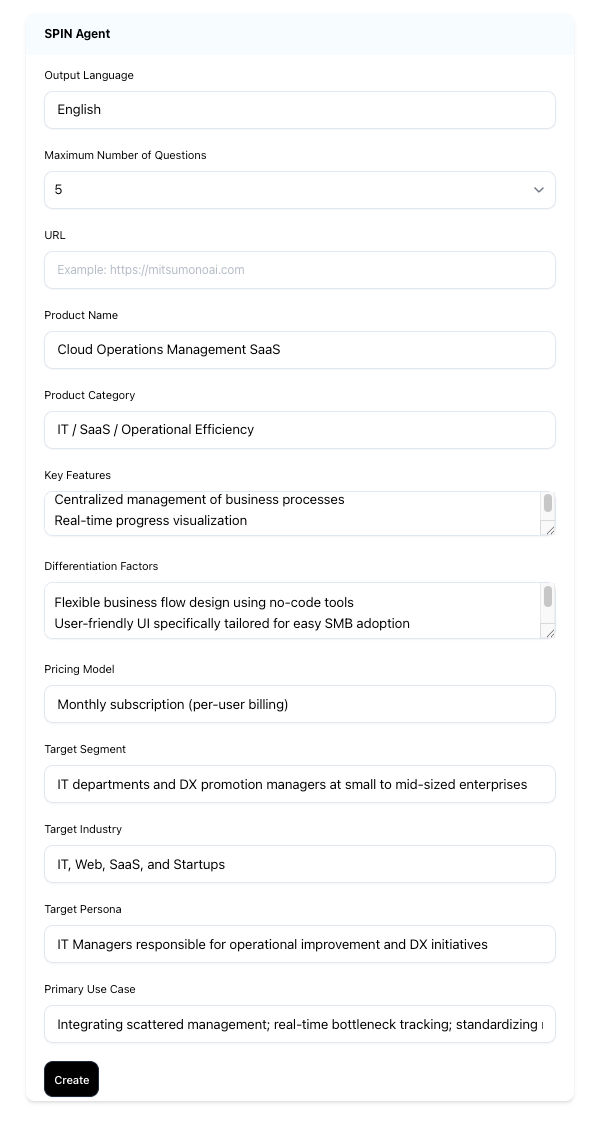
Task: Click the Key Features resize handle
Action: [x=548, y=529]
